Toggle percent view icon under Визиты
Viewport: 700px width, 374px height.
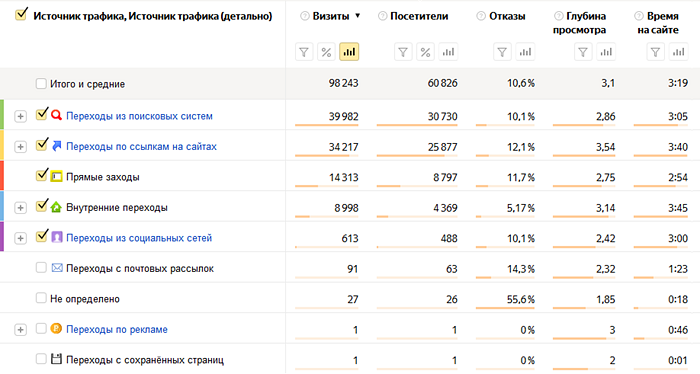[x=326, y=52]
